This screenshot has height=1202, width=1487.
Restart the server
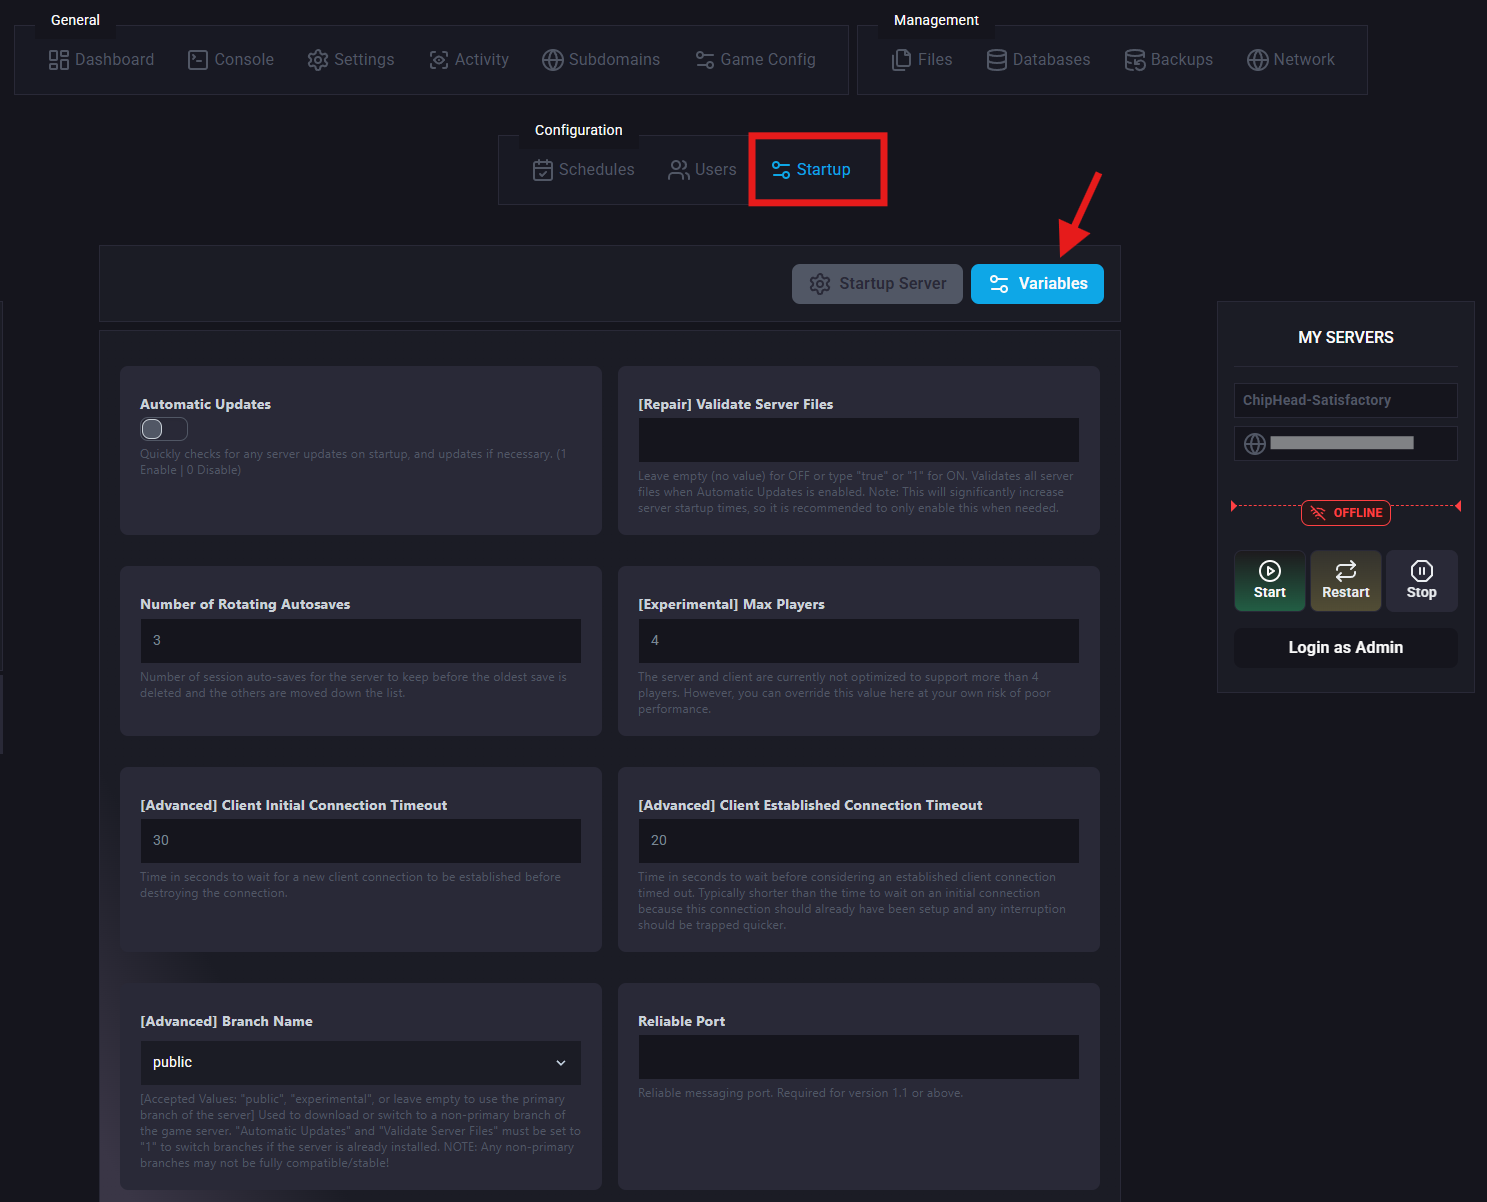[1346, 581]
